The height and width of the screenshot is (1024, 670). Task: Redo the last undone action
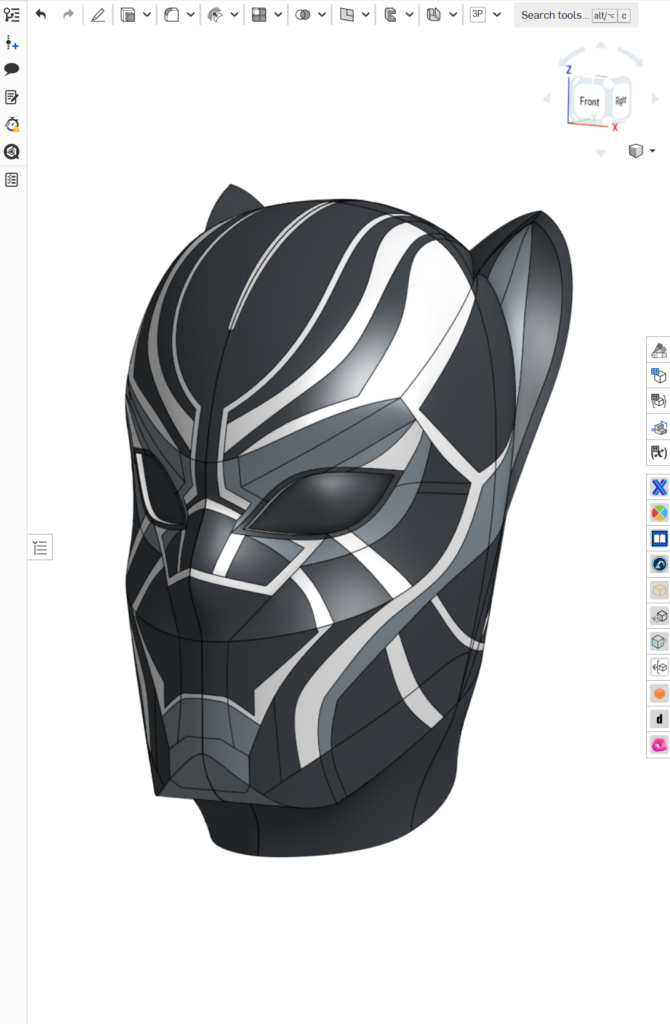pyautogui.click(x=68, y=14)
